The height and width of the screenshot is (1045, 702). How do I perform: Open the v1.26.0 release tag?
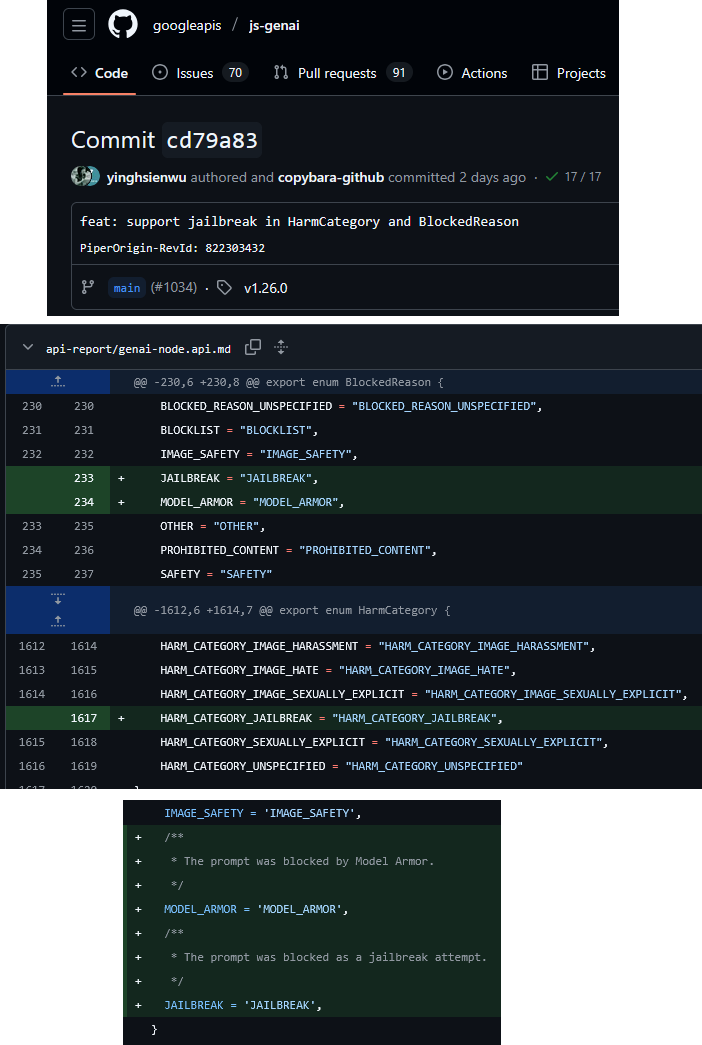click(x=265, y=288)
